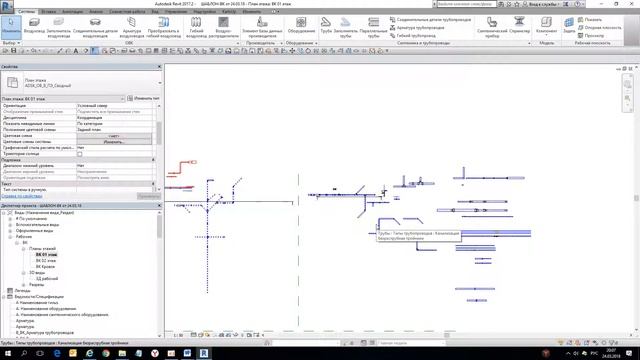Pick the Спринклер tool
This screenshot has width=640, height=360.
pyautogui.click(x=519, y=25)
